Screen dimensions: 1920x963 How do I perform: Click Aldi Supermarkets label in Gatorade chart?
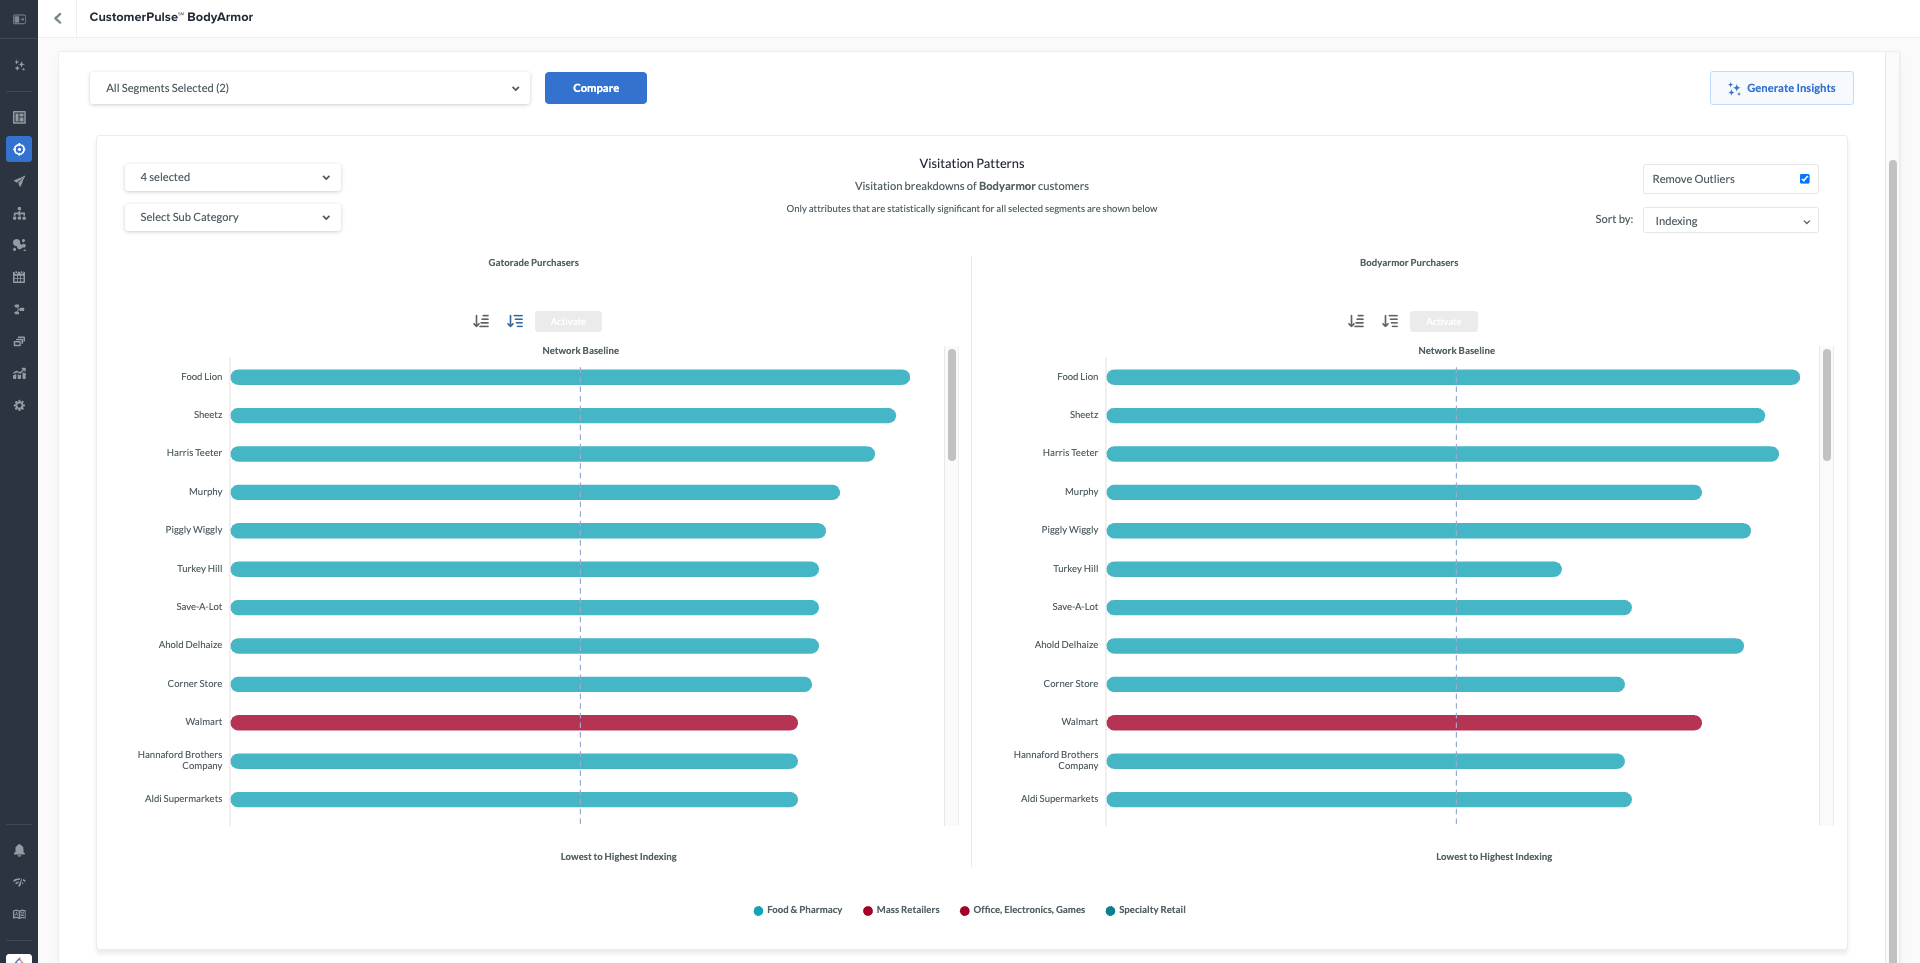point(183,799)
